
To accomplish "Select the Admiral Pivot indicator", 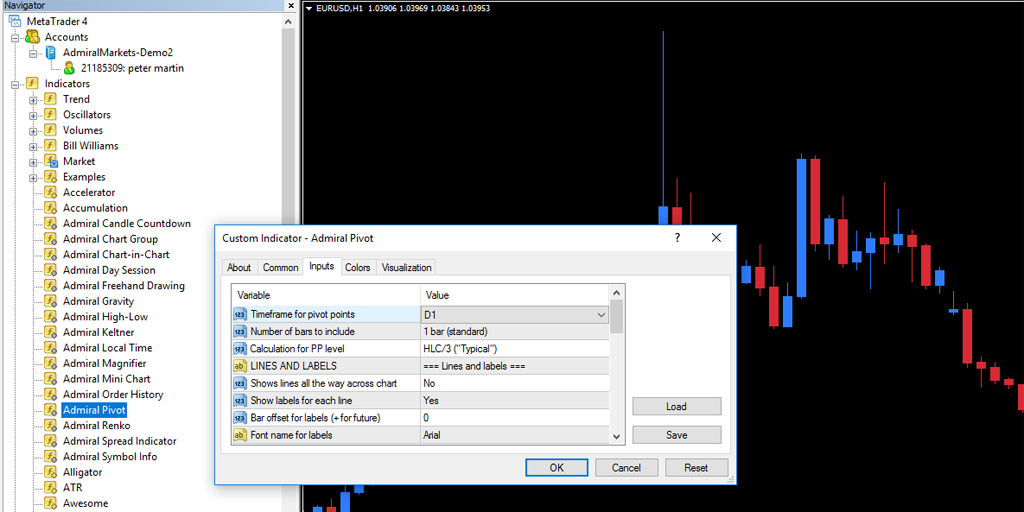I will point(94,410).
